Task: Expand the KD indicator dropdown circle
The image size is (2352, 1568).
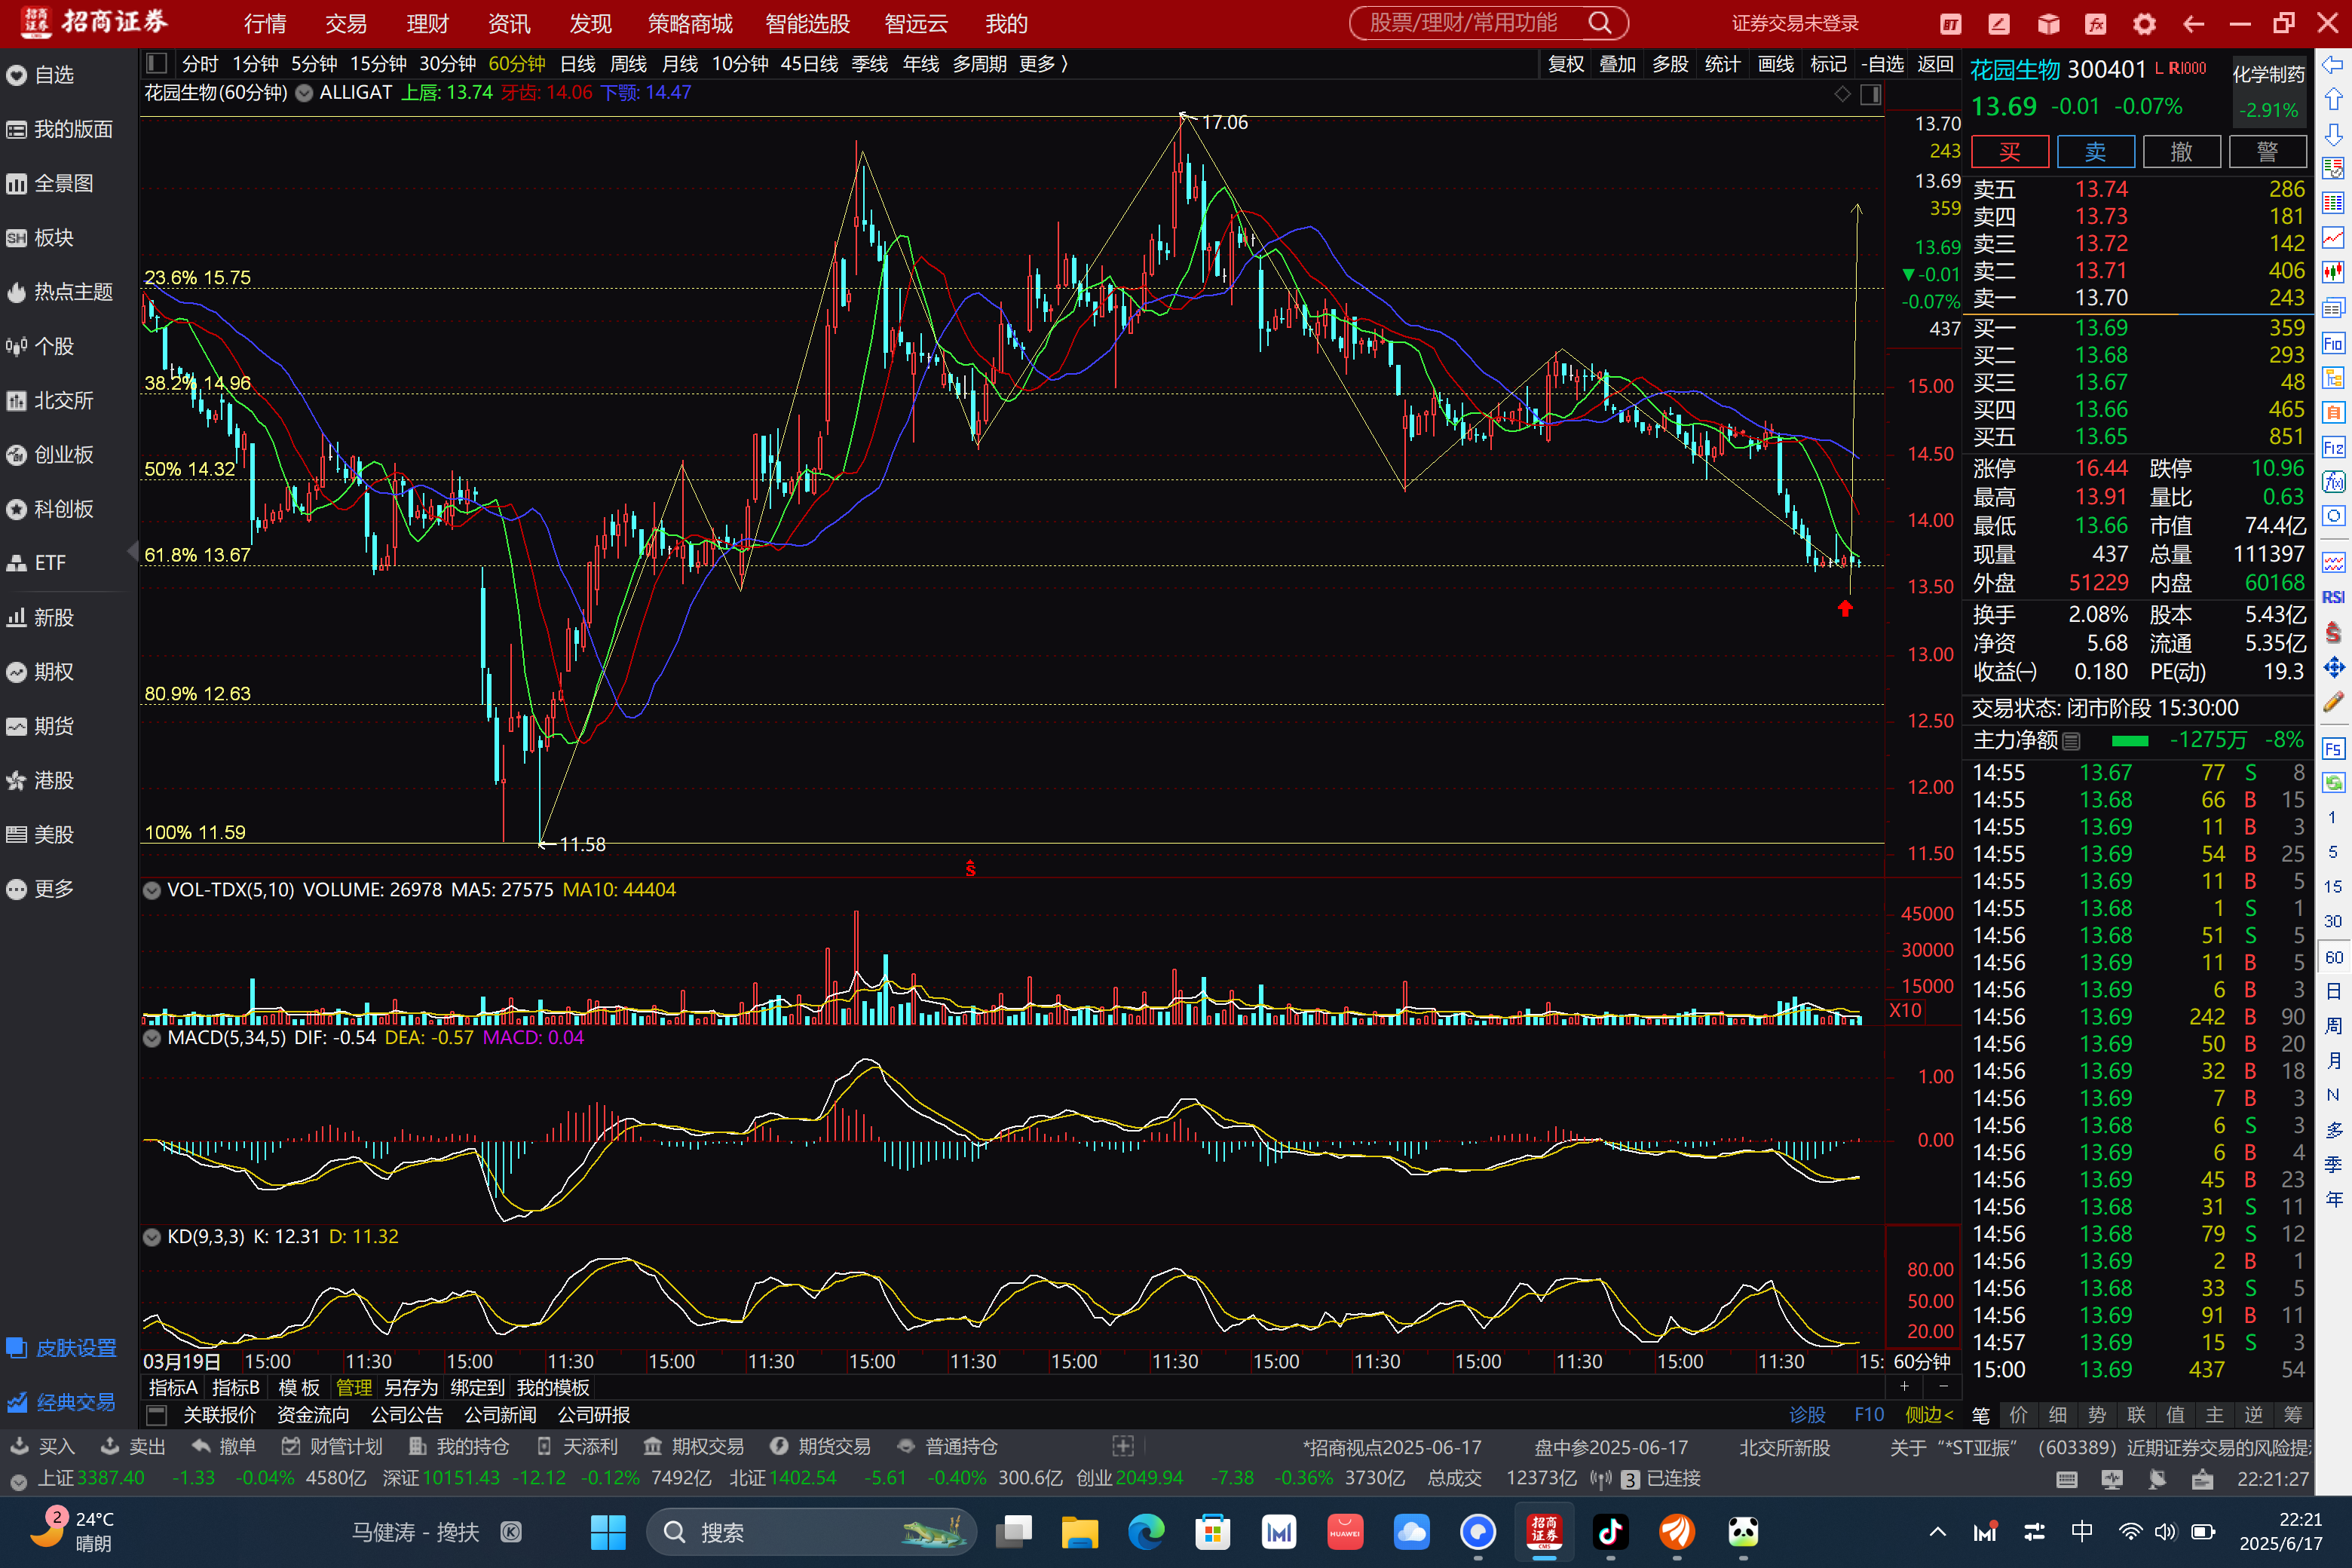Action: [x=152, y=1237]
